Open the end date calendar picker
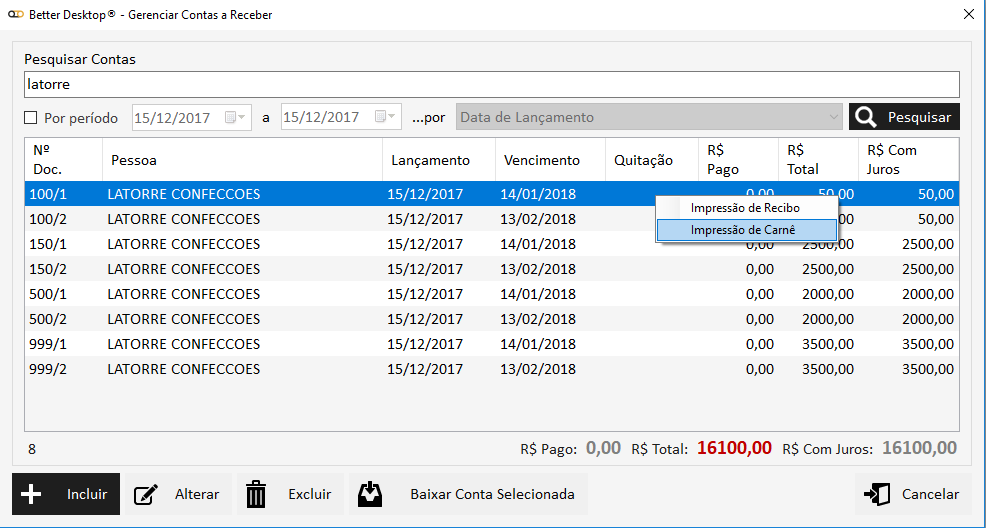The height and width of the screenshot is (528, 986). click(x=385, y=117)
